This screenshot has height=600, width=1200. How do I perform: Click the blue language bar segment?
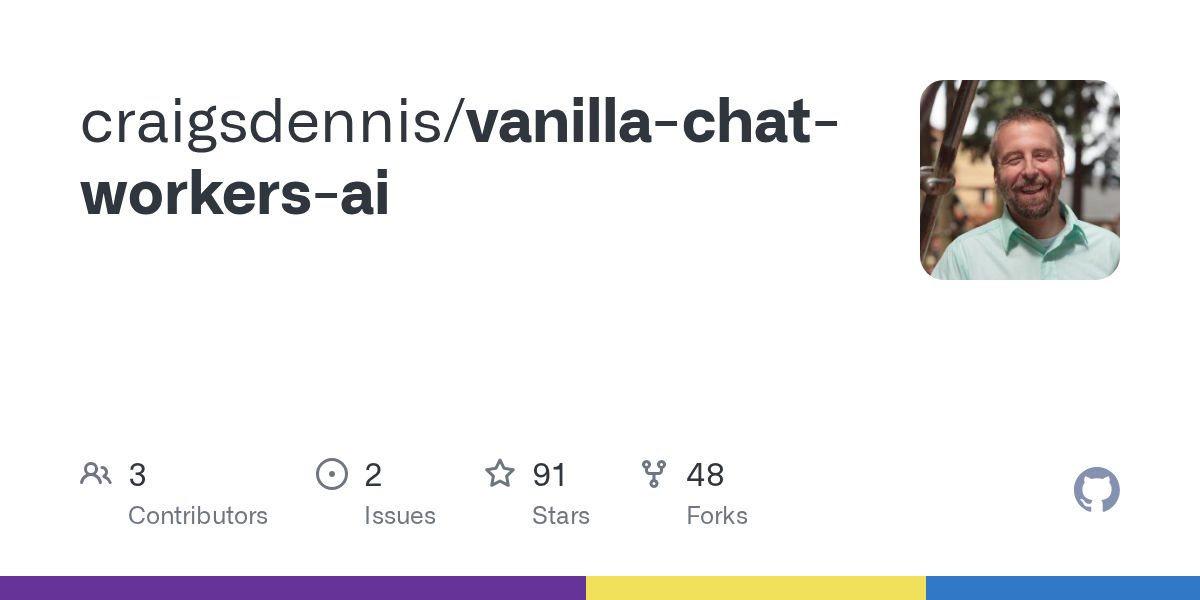[1062, 588]
